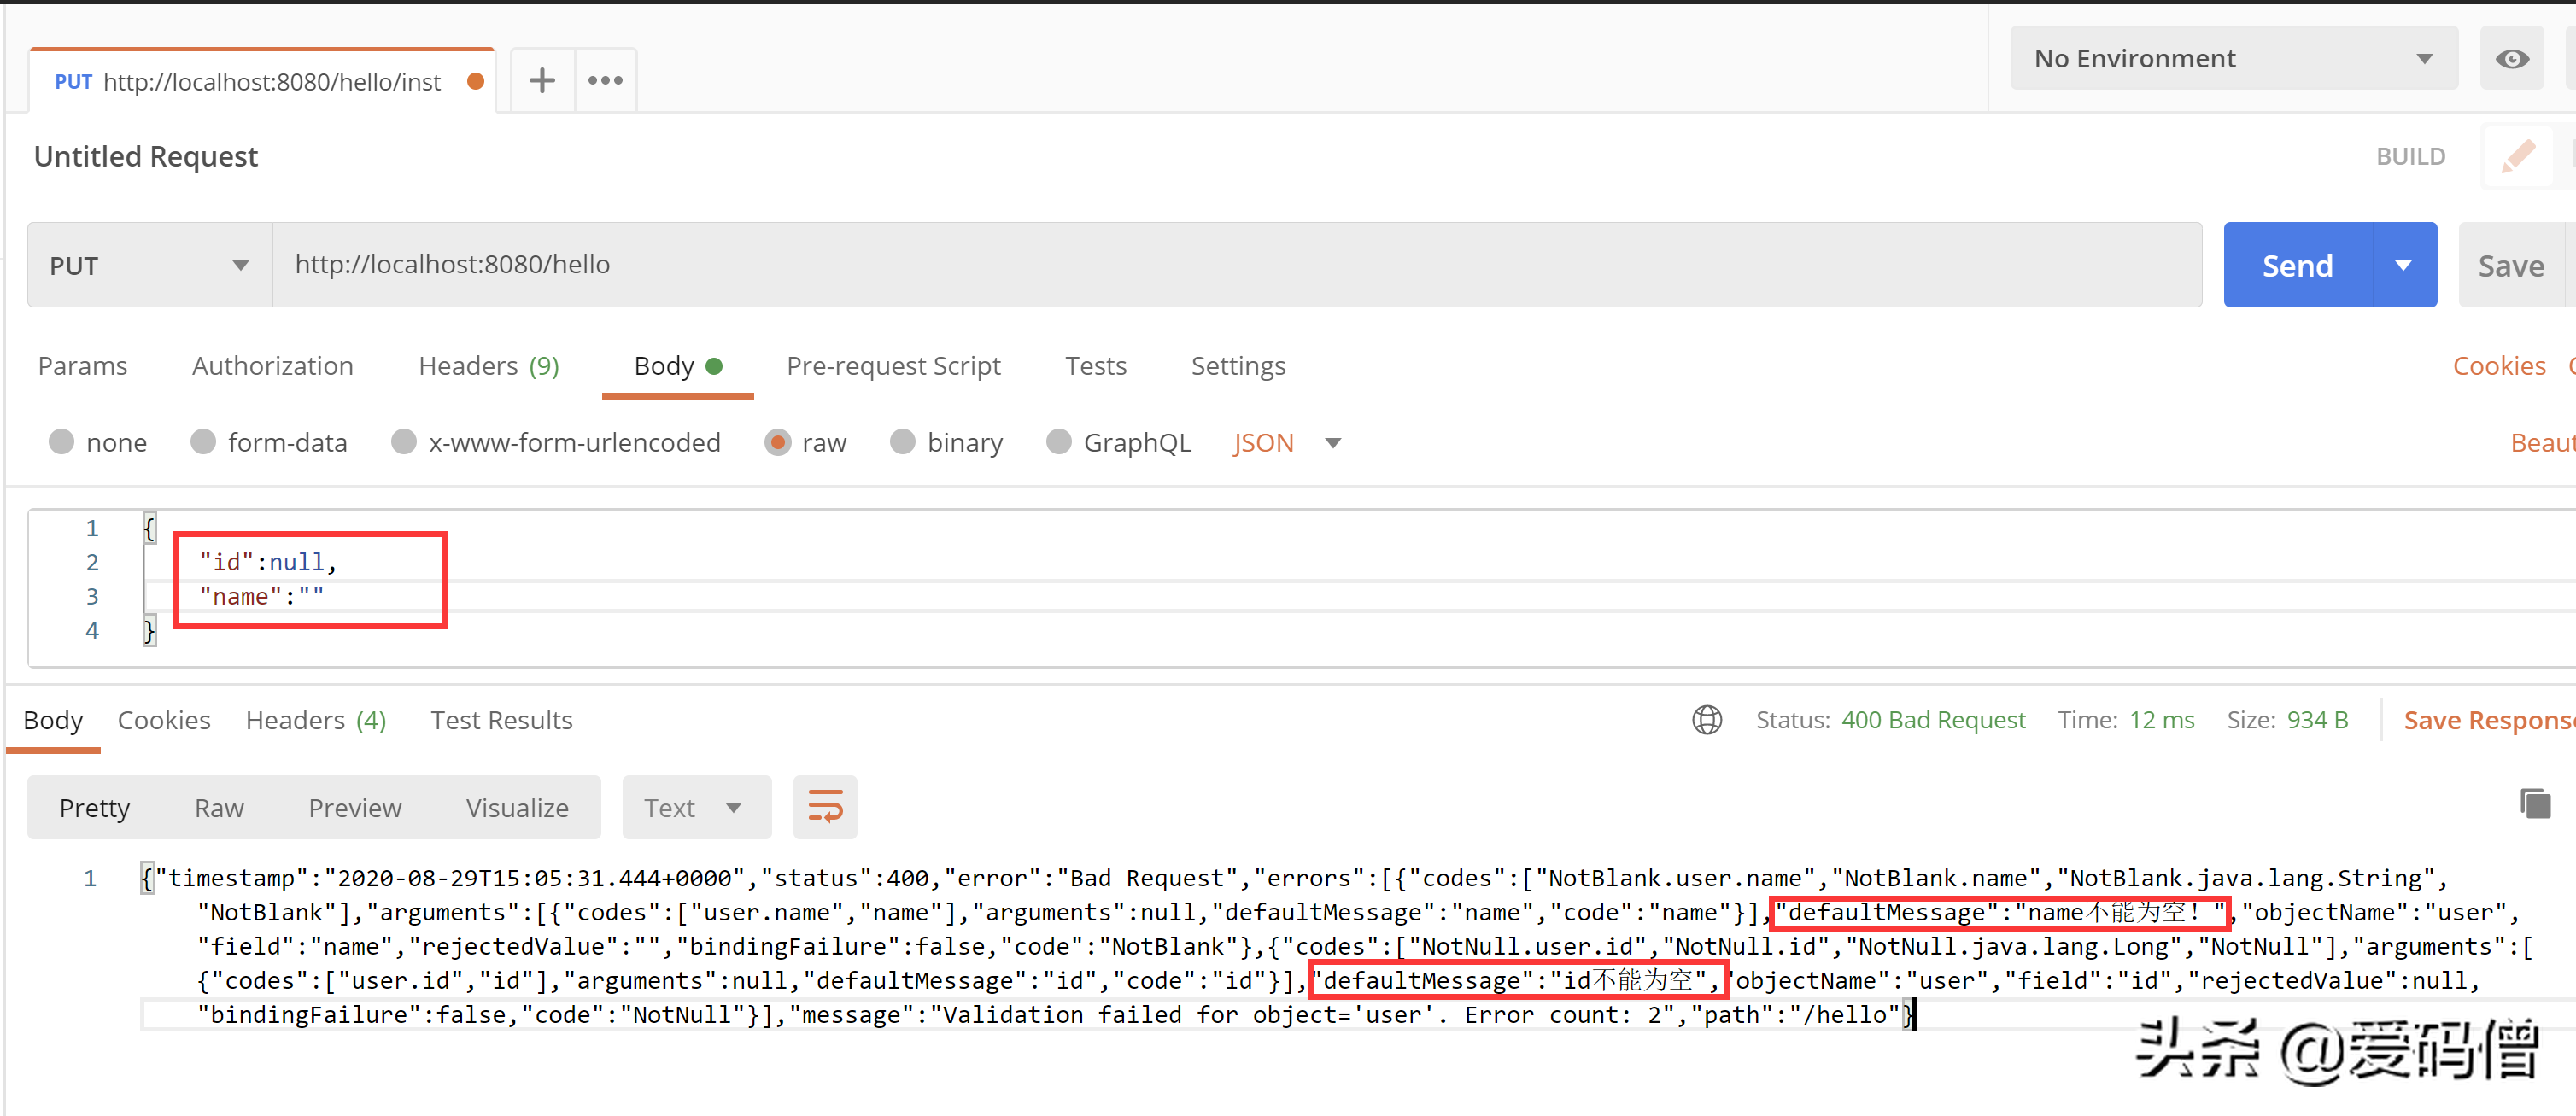Preview environment variables with the eye icon
The image size is (2576, 1116).
point(2511,58)
